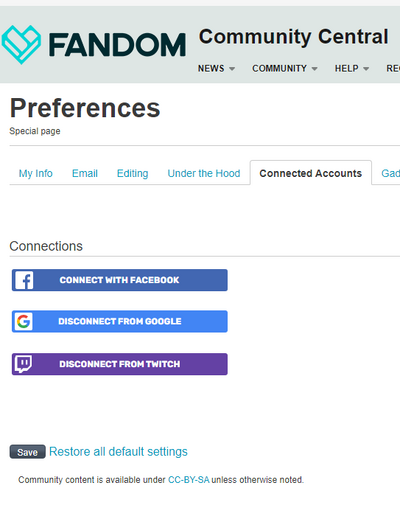
Task: Click the Facebook f icon
Action: click(x=24, y=280)
